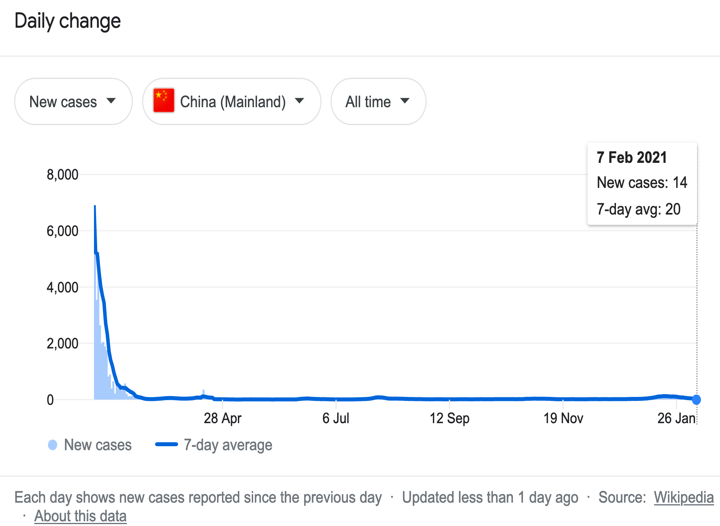Click the 7 Feb 2021 tooltip box
The width and height of the screenshot is (720, 526).
tap(642, 184)
